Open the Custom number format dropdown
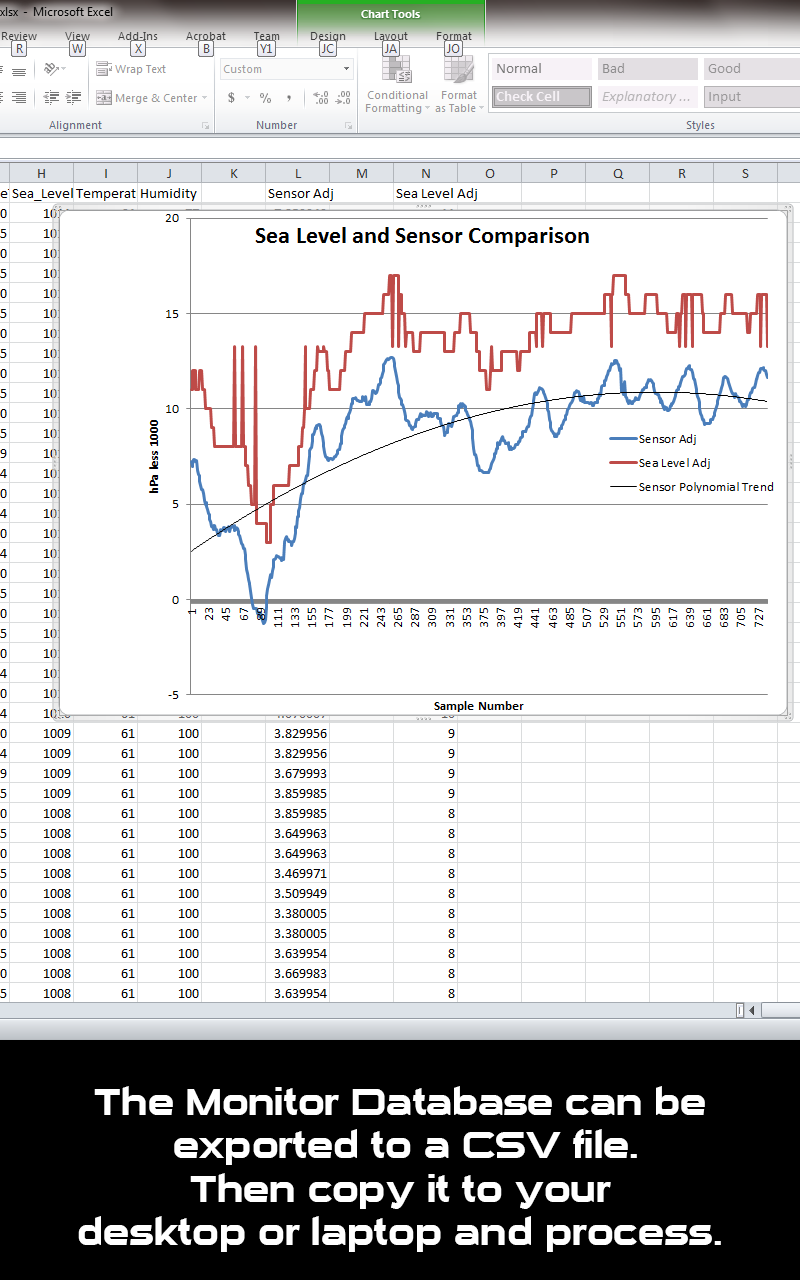This screenshot has width=800, height=1280. pos(347,69)
